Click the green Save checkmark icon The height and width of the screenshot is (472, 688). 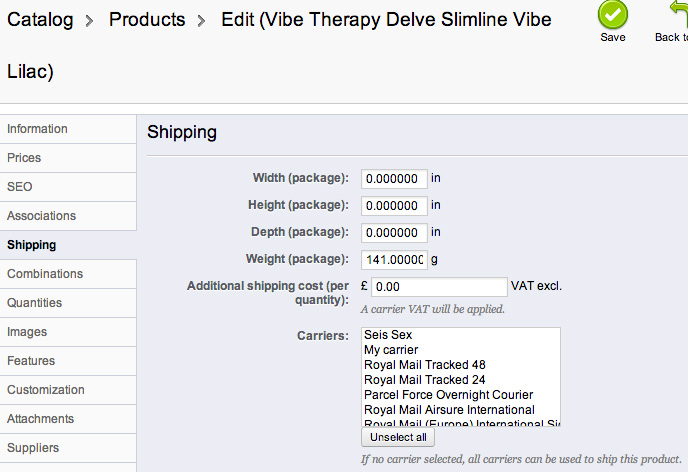point(612,15)
